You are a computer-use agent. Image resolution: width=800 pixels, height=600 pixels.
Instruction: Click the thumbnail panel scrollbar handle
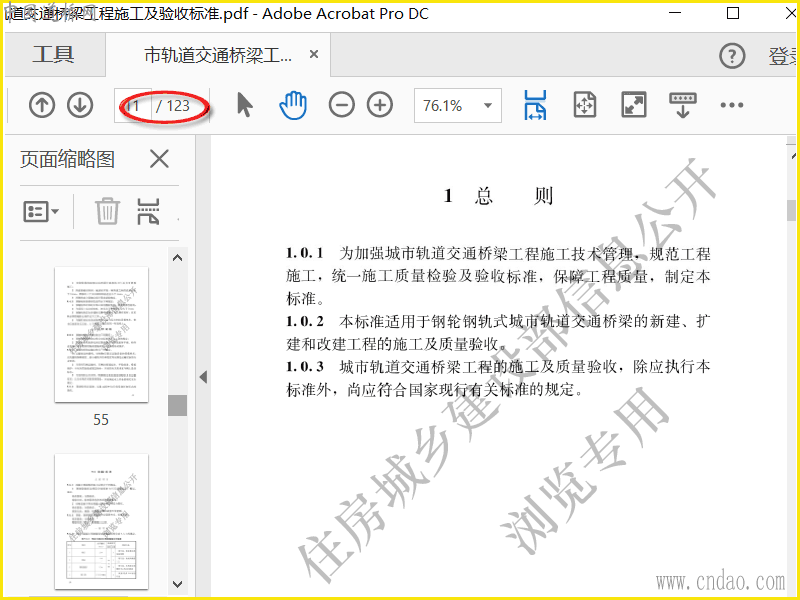point(178,406)
